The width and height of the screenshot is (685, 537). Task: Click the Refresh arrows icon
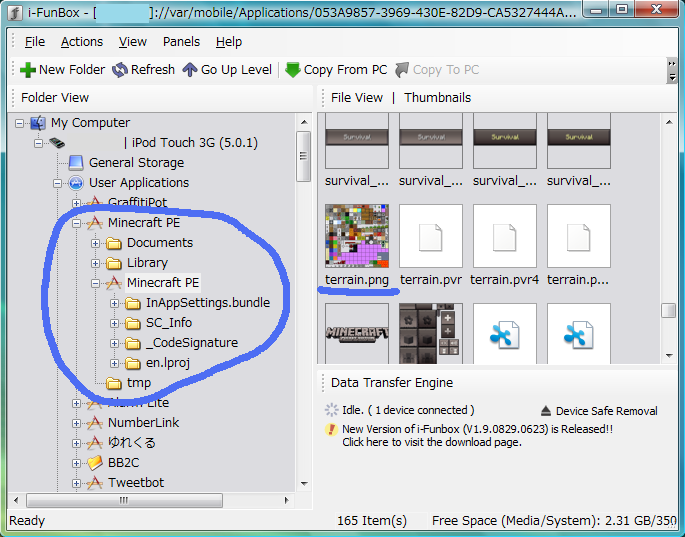(x=120, y=70)
